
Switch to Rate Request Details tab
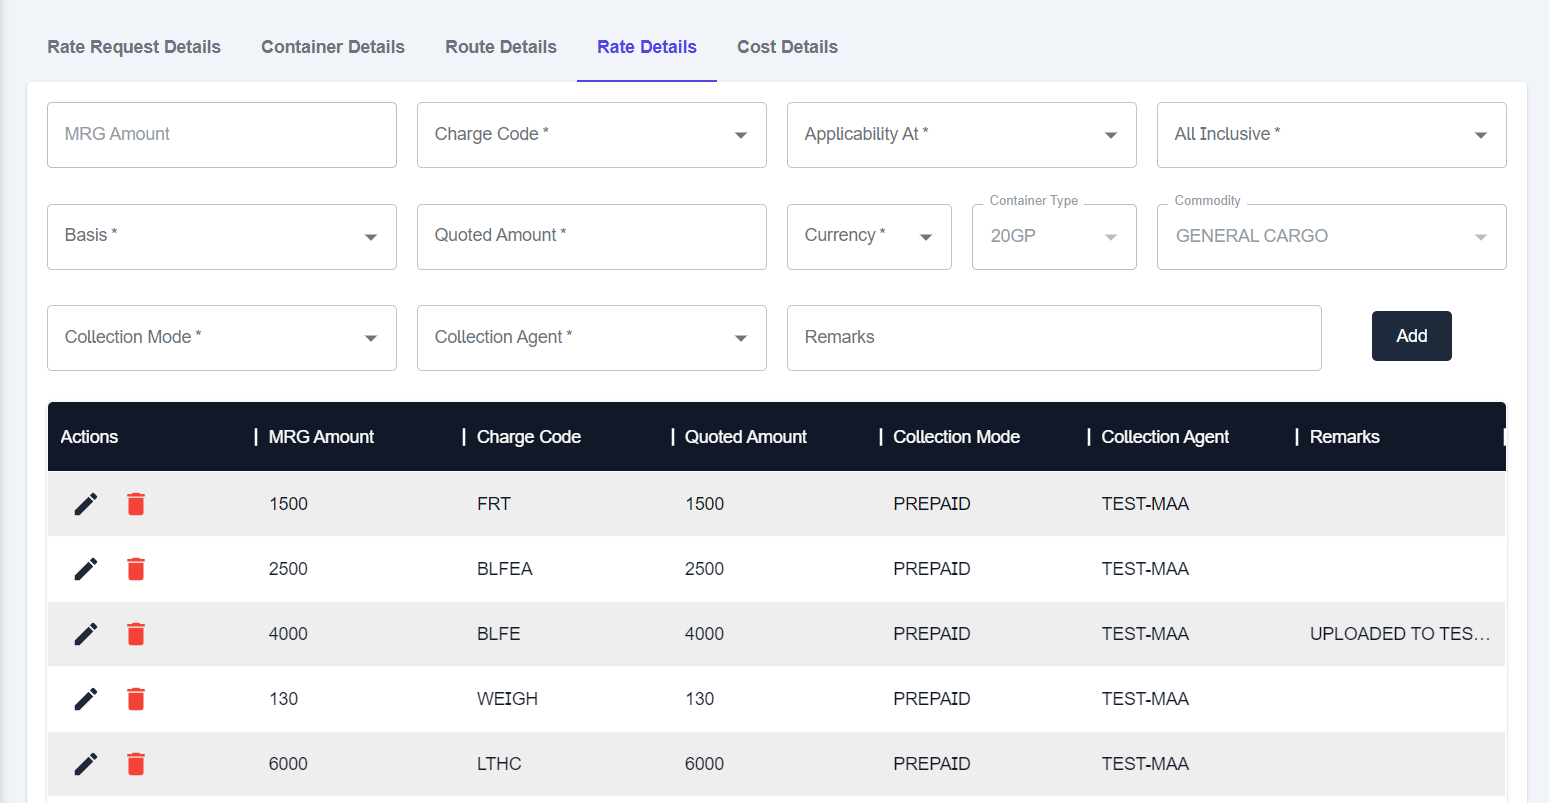[x=134, y=47]
